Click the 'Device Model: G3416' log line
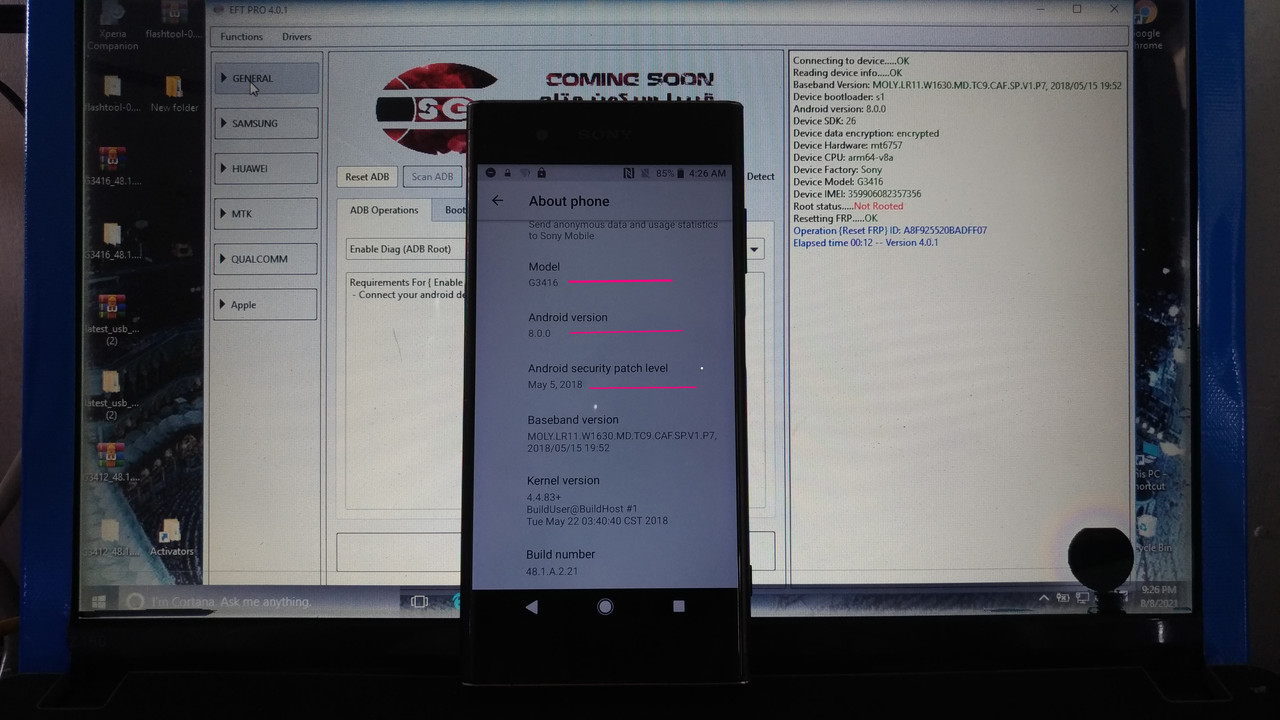 [839, 182]
